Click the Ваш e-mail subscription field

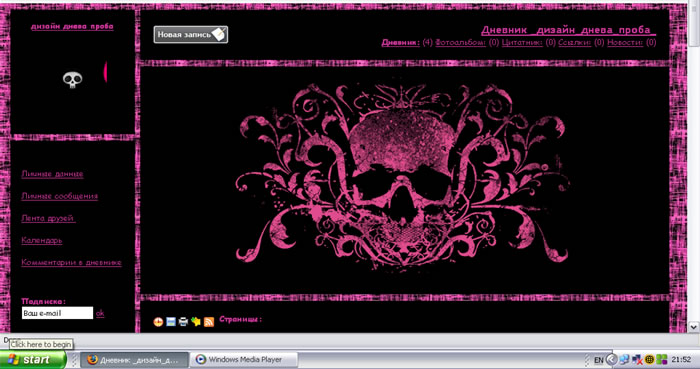[57, 313]
